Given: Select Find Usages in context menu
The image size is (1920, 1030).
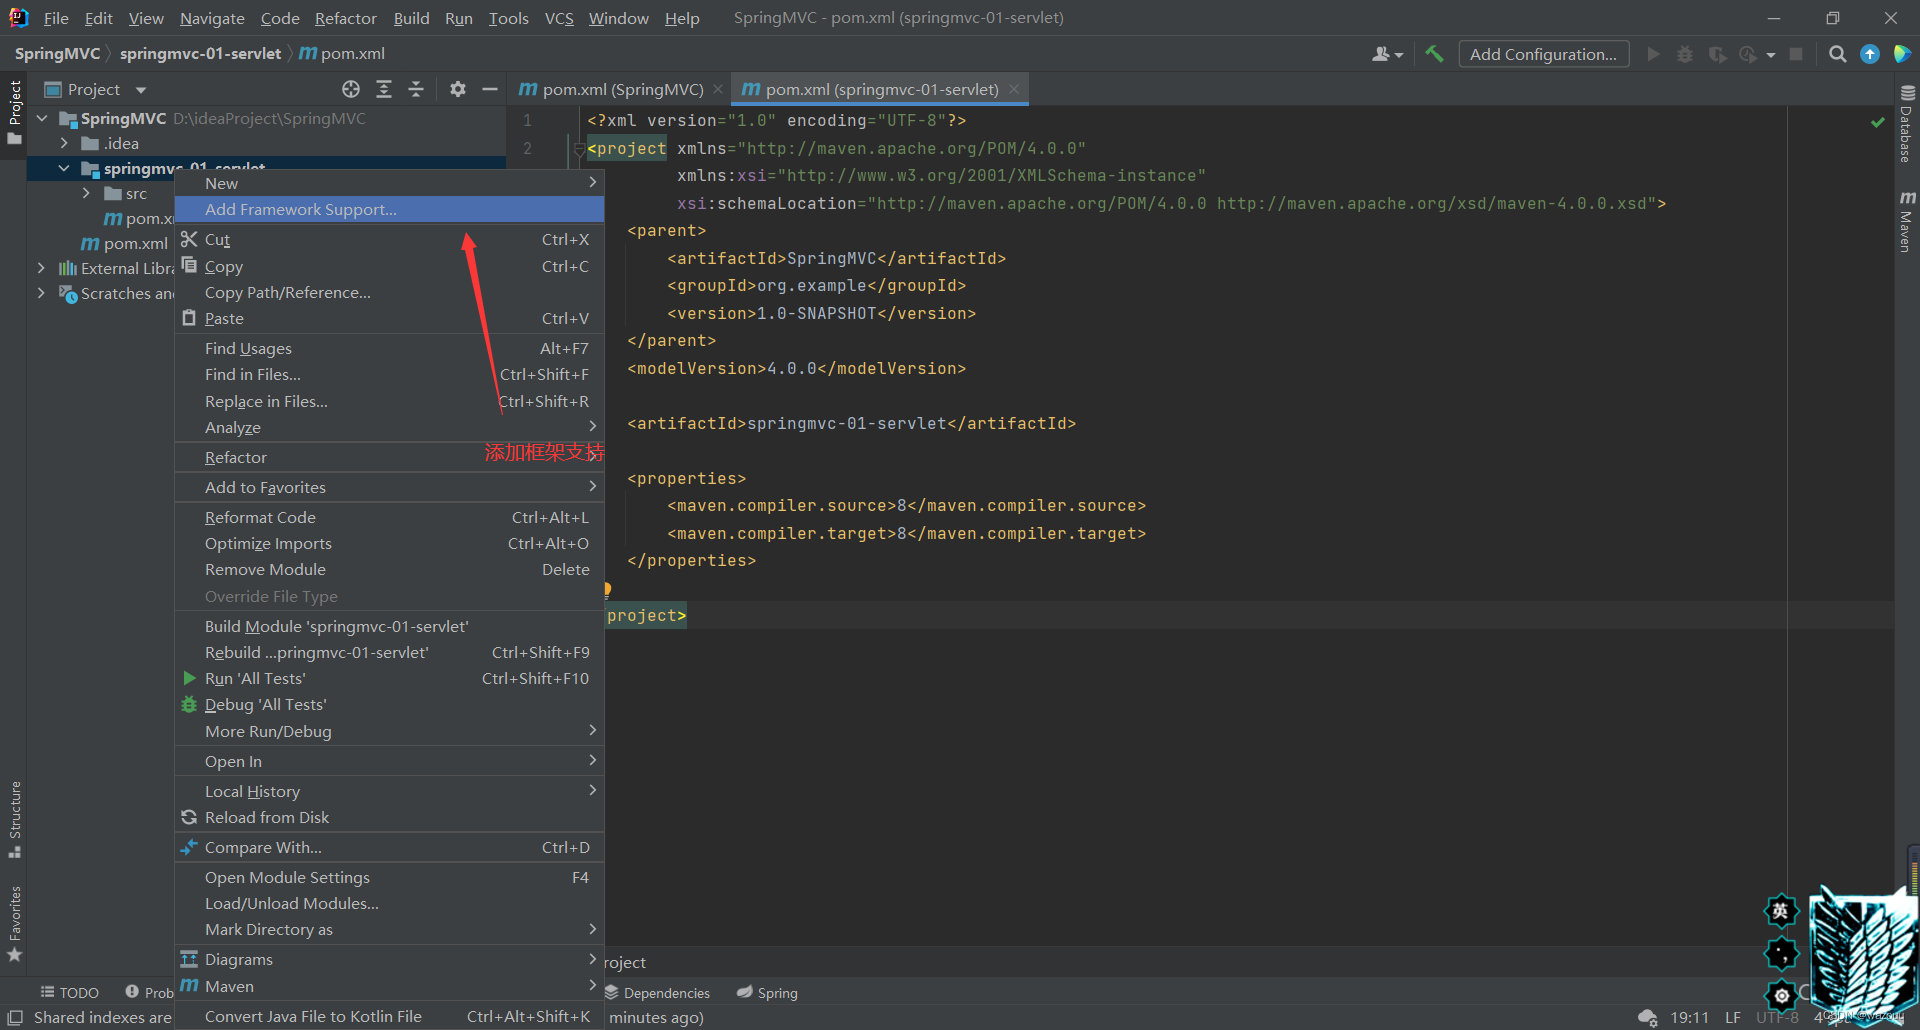Looking at the screenshot, I should [x=390, y=348].
